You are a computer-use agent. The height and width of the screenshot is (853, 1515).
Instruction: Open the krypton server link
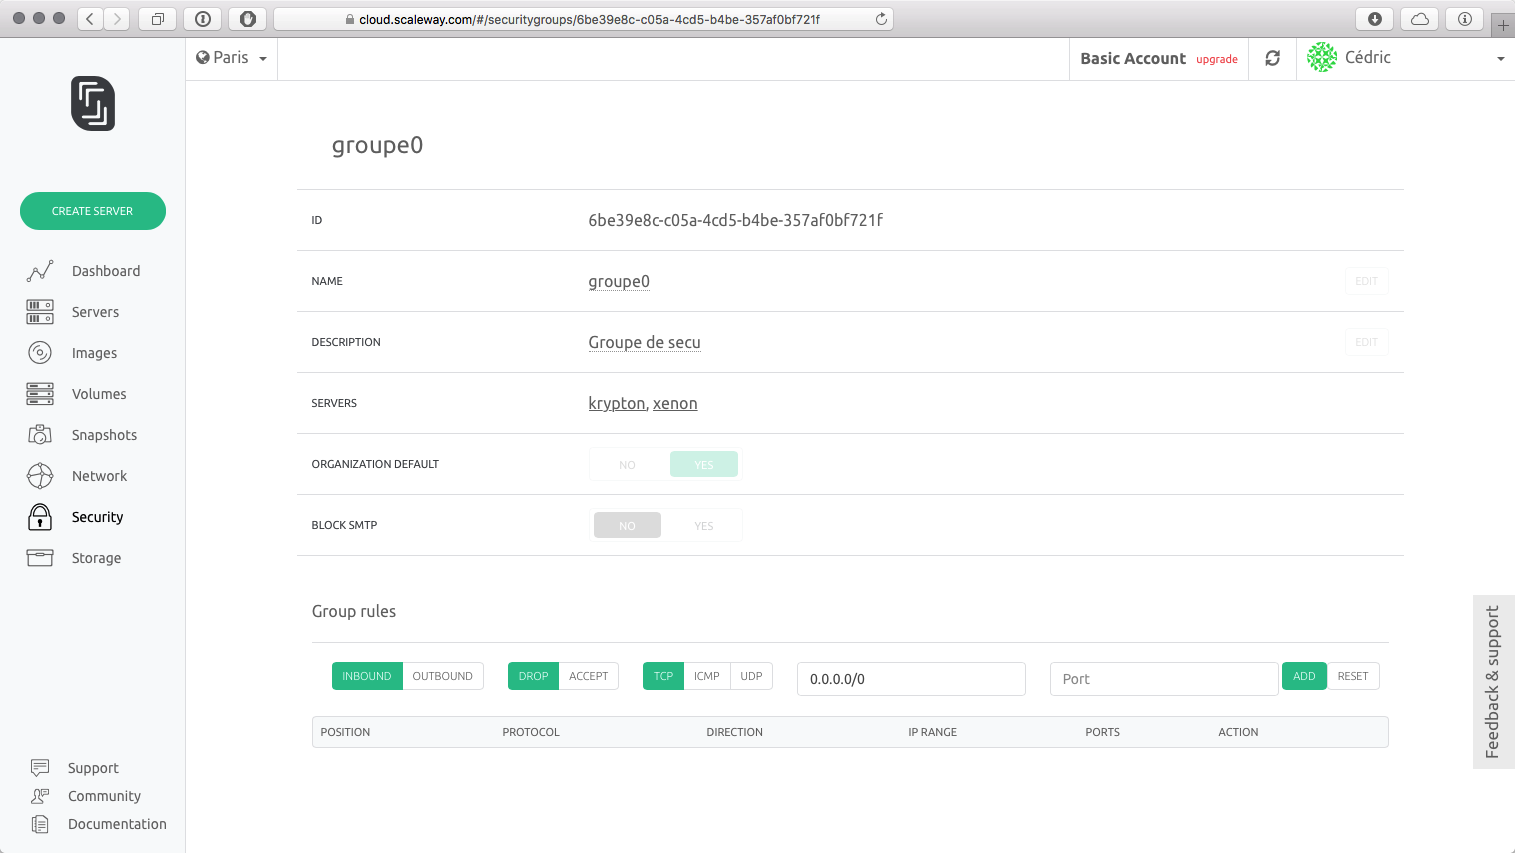pyautogui.click(x=616, y=404)
